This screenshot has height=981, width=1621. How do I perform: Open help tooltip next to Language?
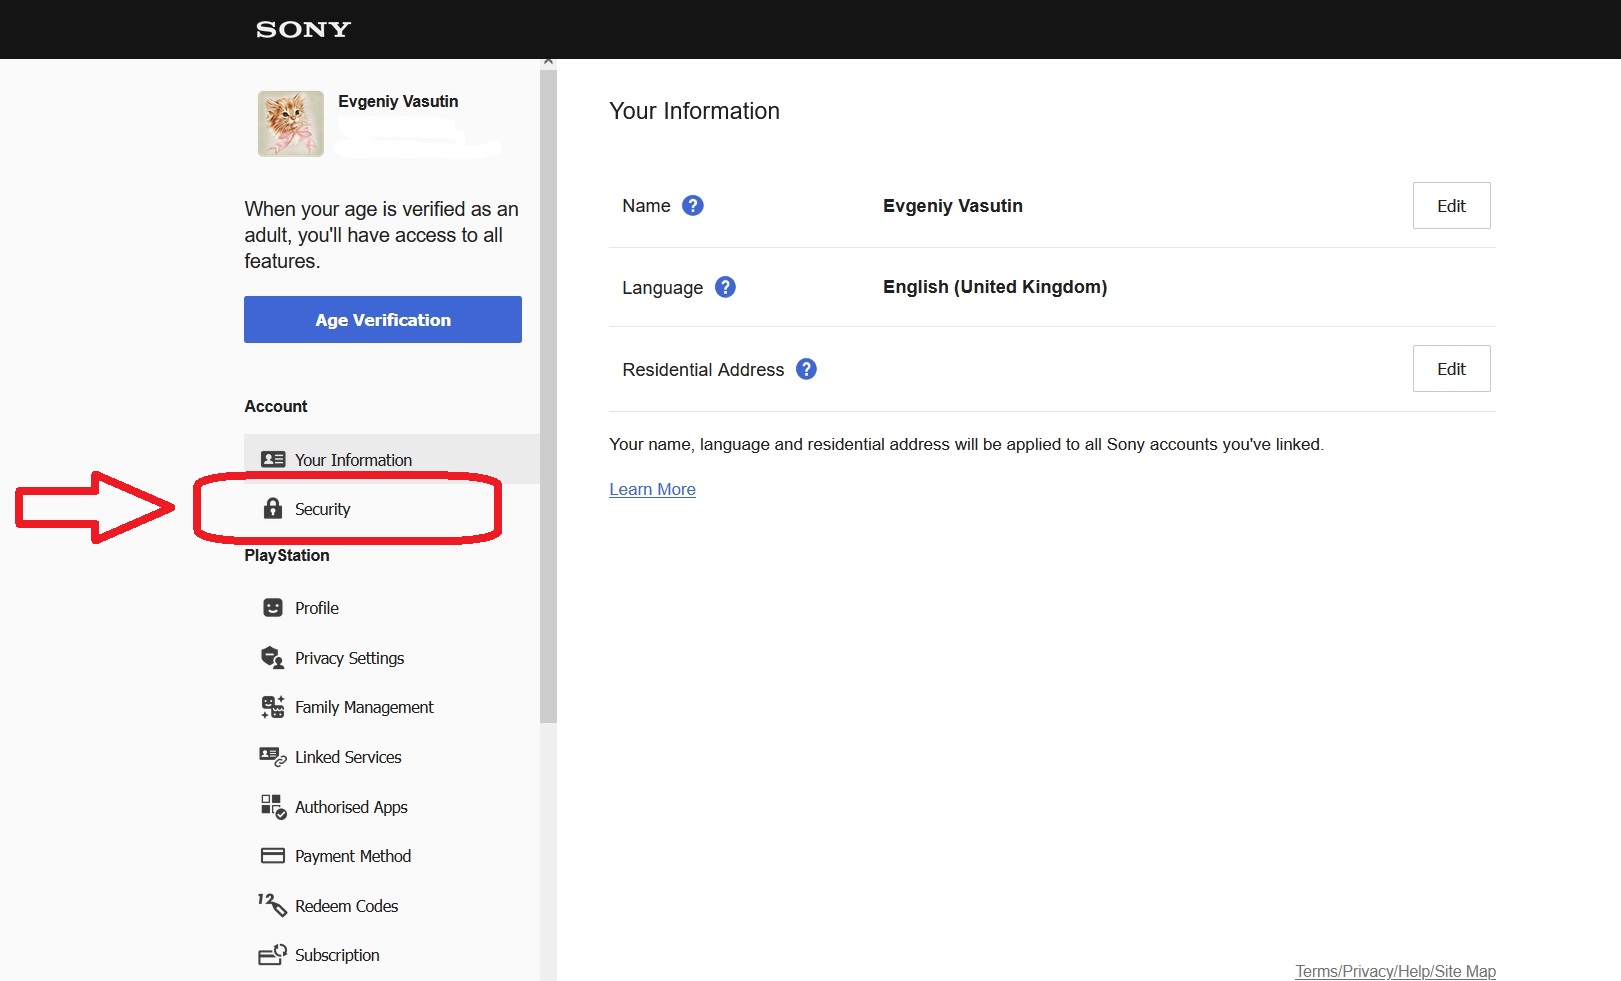(726, 287)
